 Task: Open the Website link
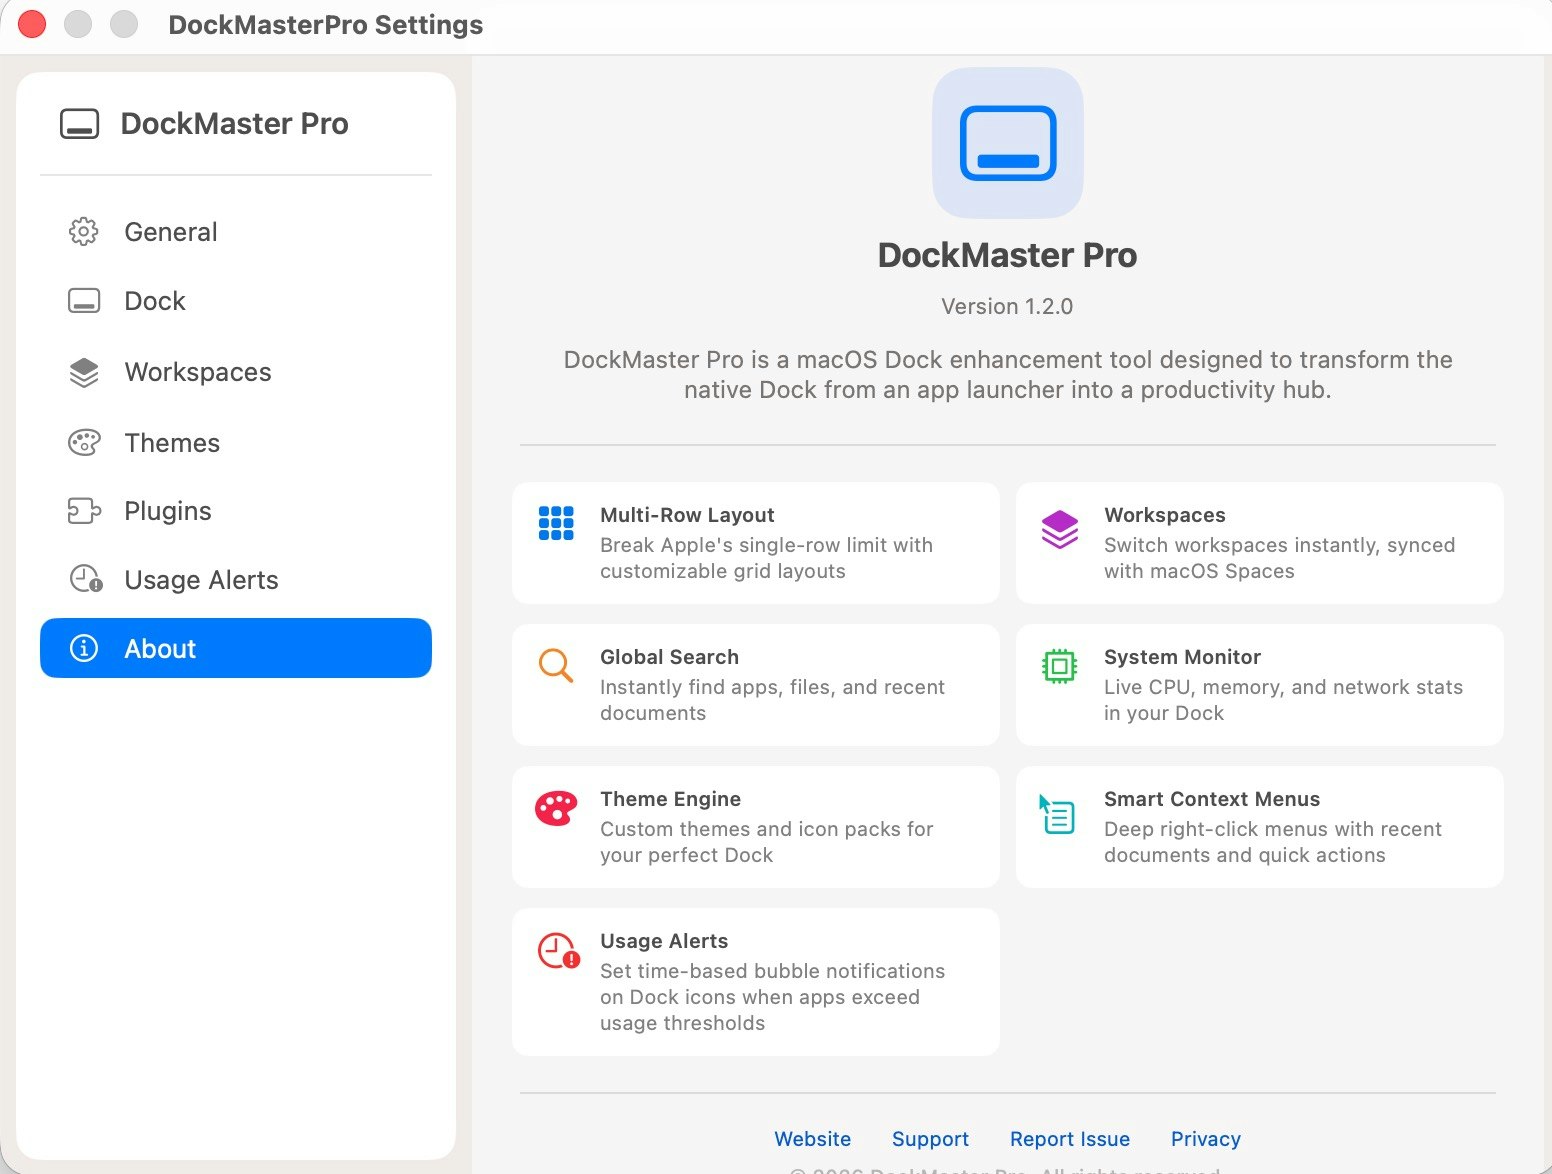[812, 1138]
